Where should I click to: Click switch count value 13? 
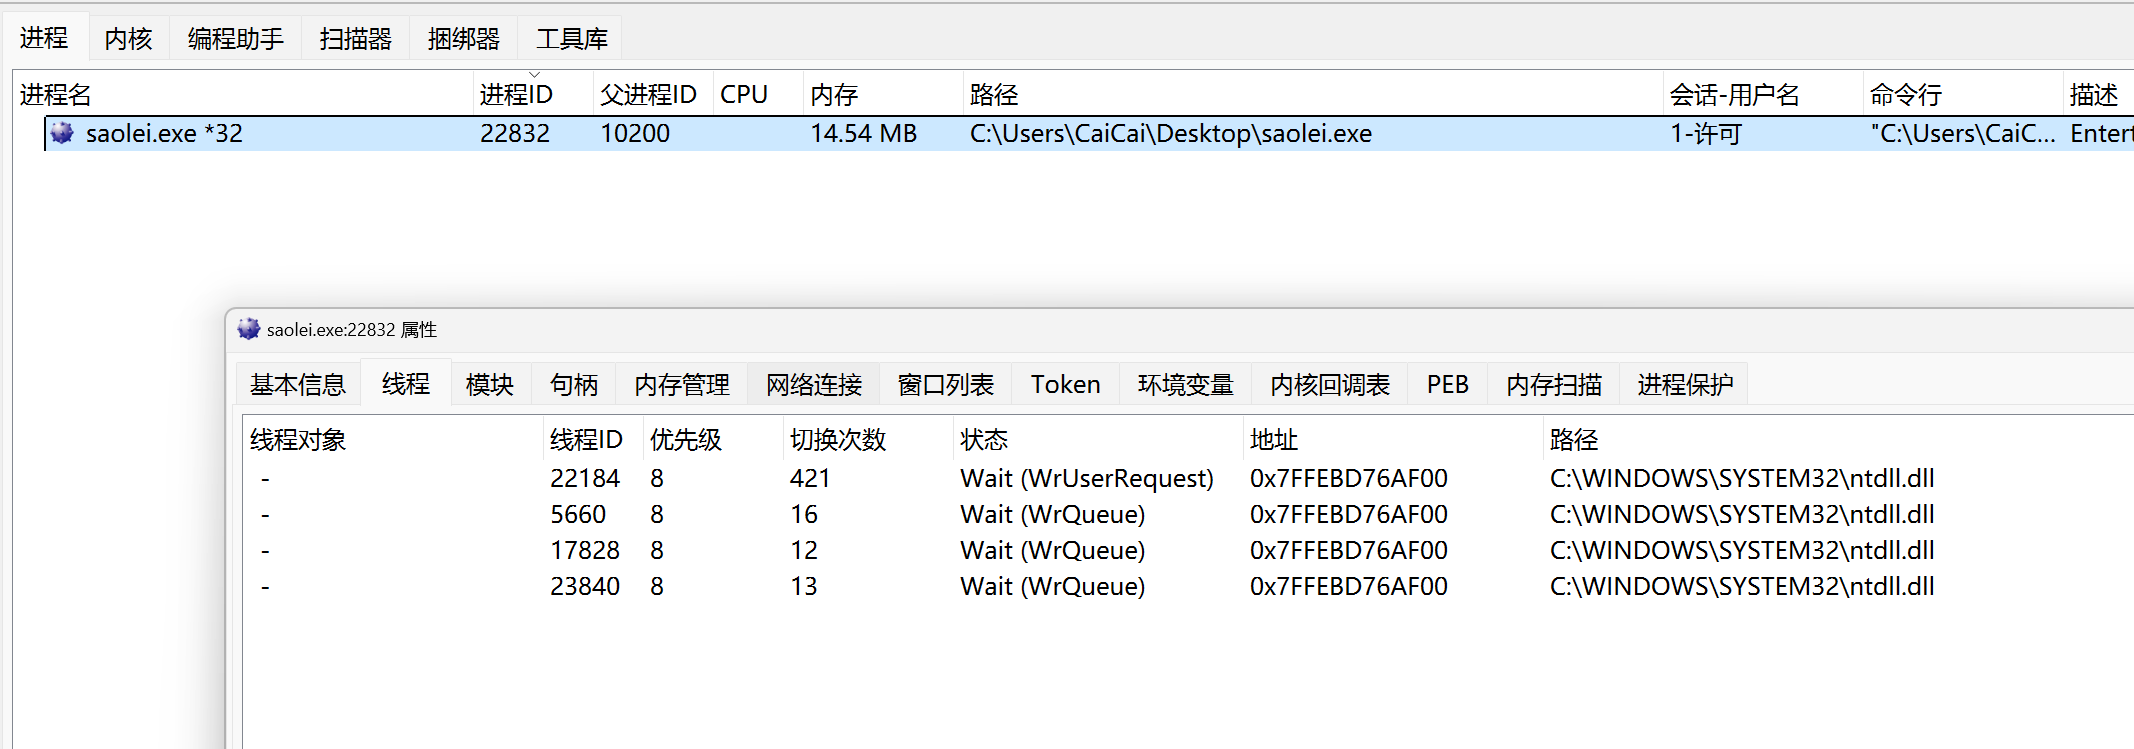804,586
